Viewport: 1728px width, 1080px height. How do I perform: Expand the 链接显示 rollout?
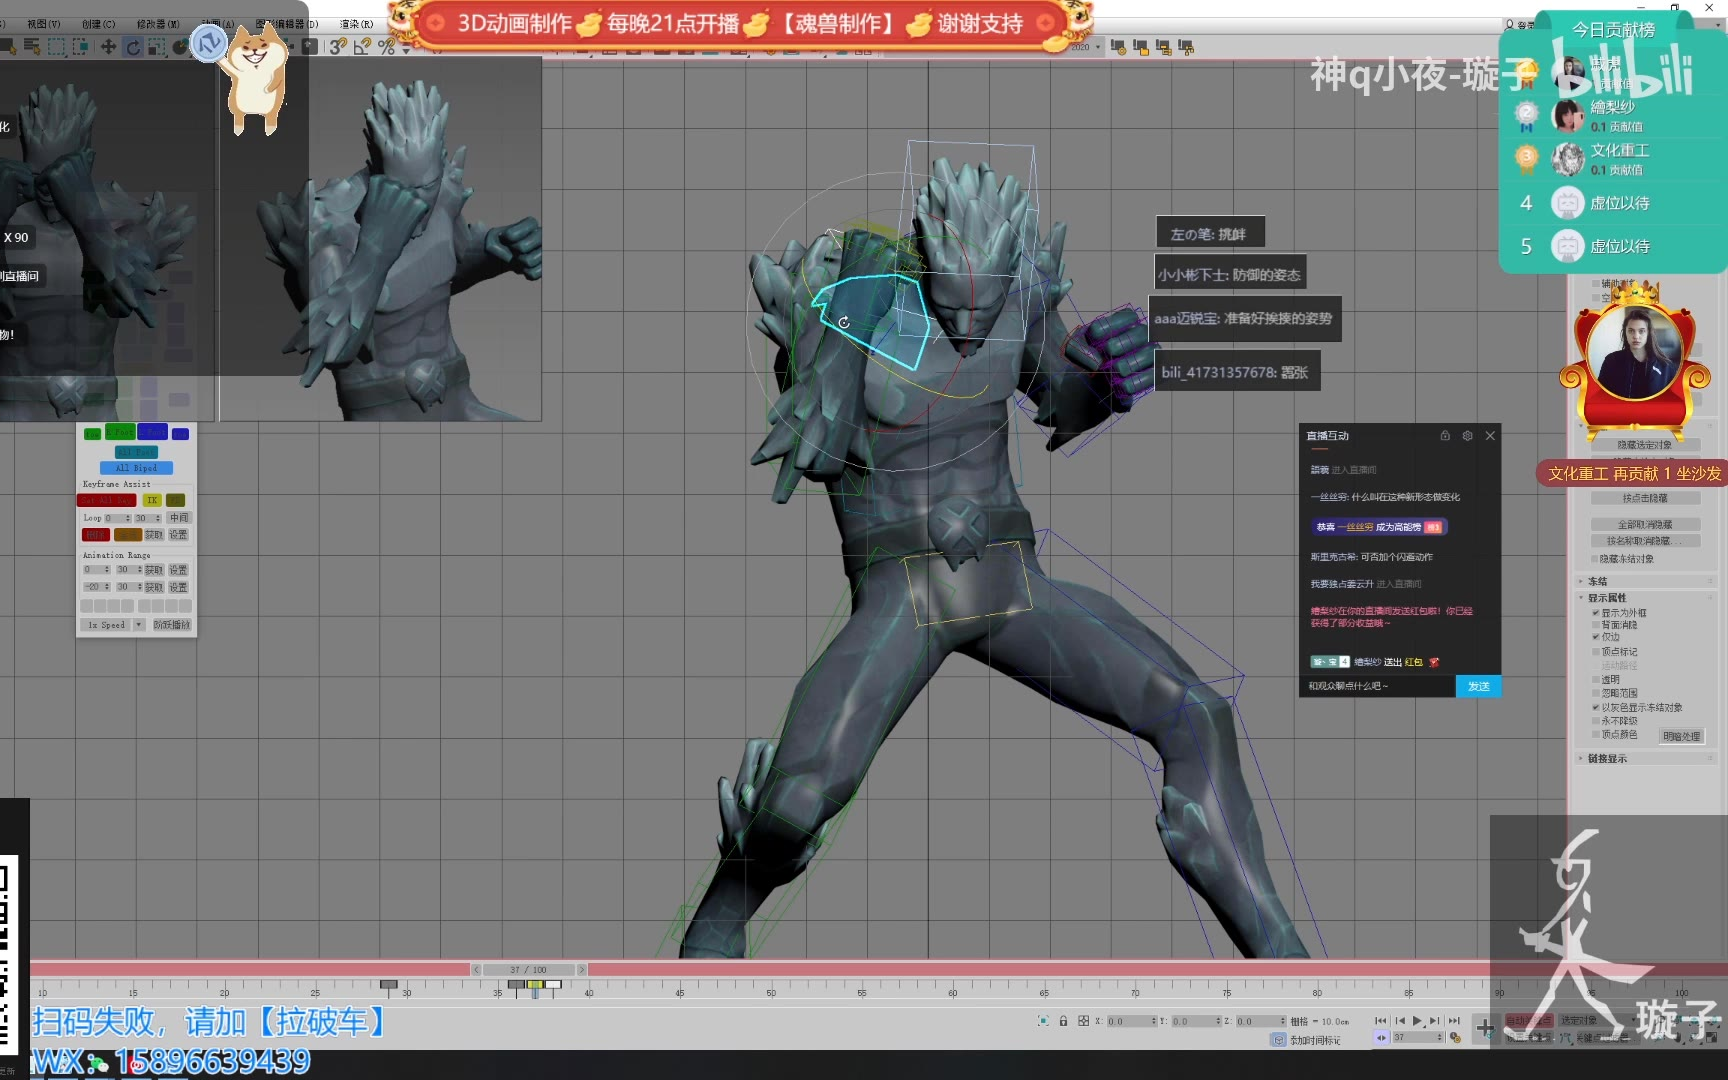(x=1606, y=759)
